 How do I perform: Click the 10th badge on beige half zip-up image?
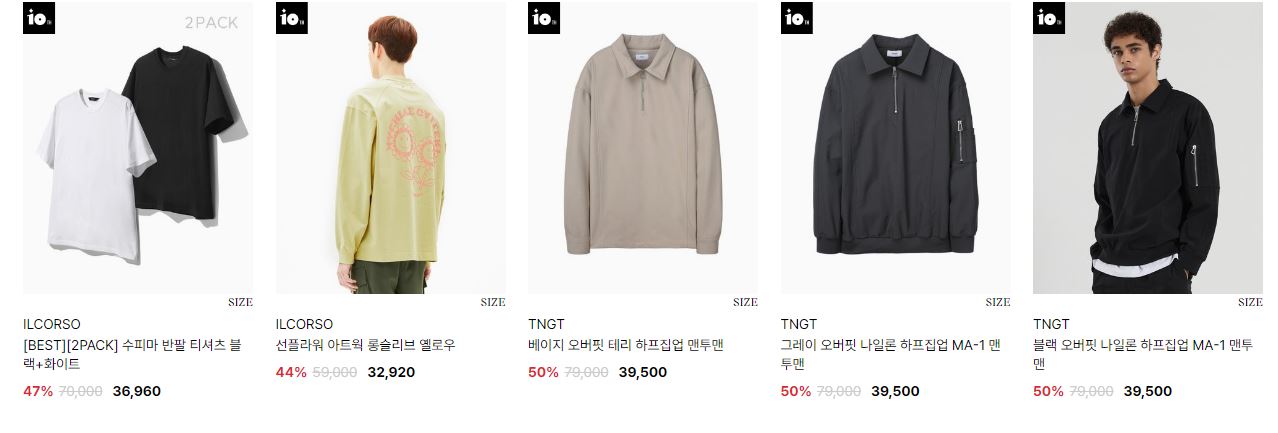[x=544, y=18]
